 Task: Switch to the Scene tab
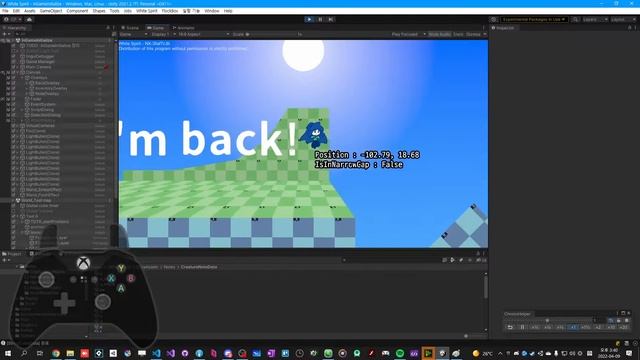[x=130, y=28]
